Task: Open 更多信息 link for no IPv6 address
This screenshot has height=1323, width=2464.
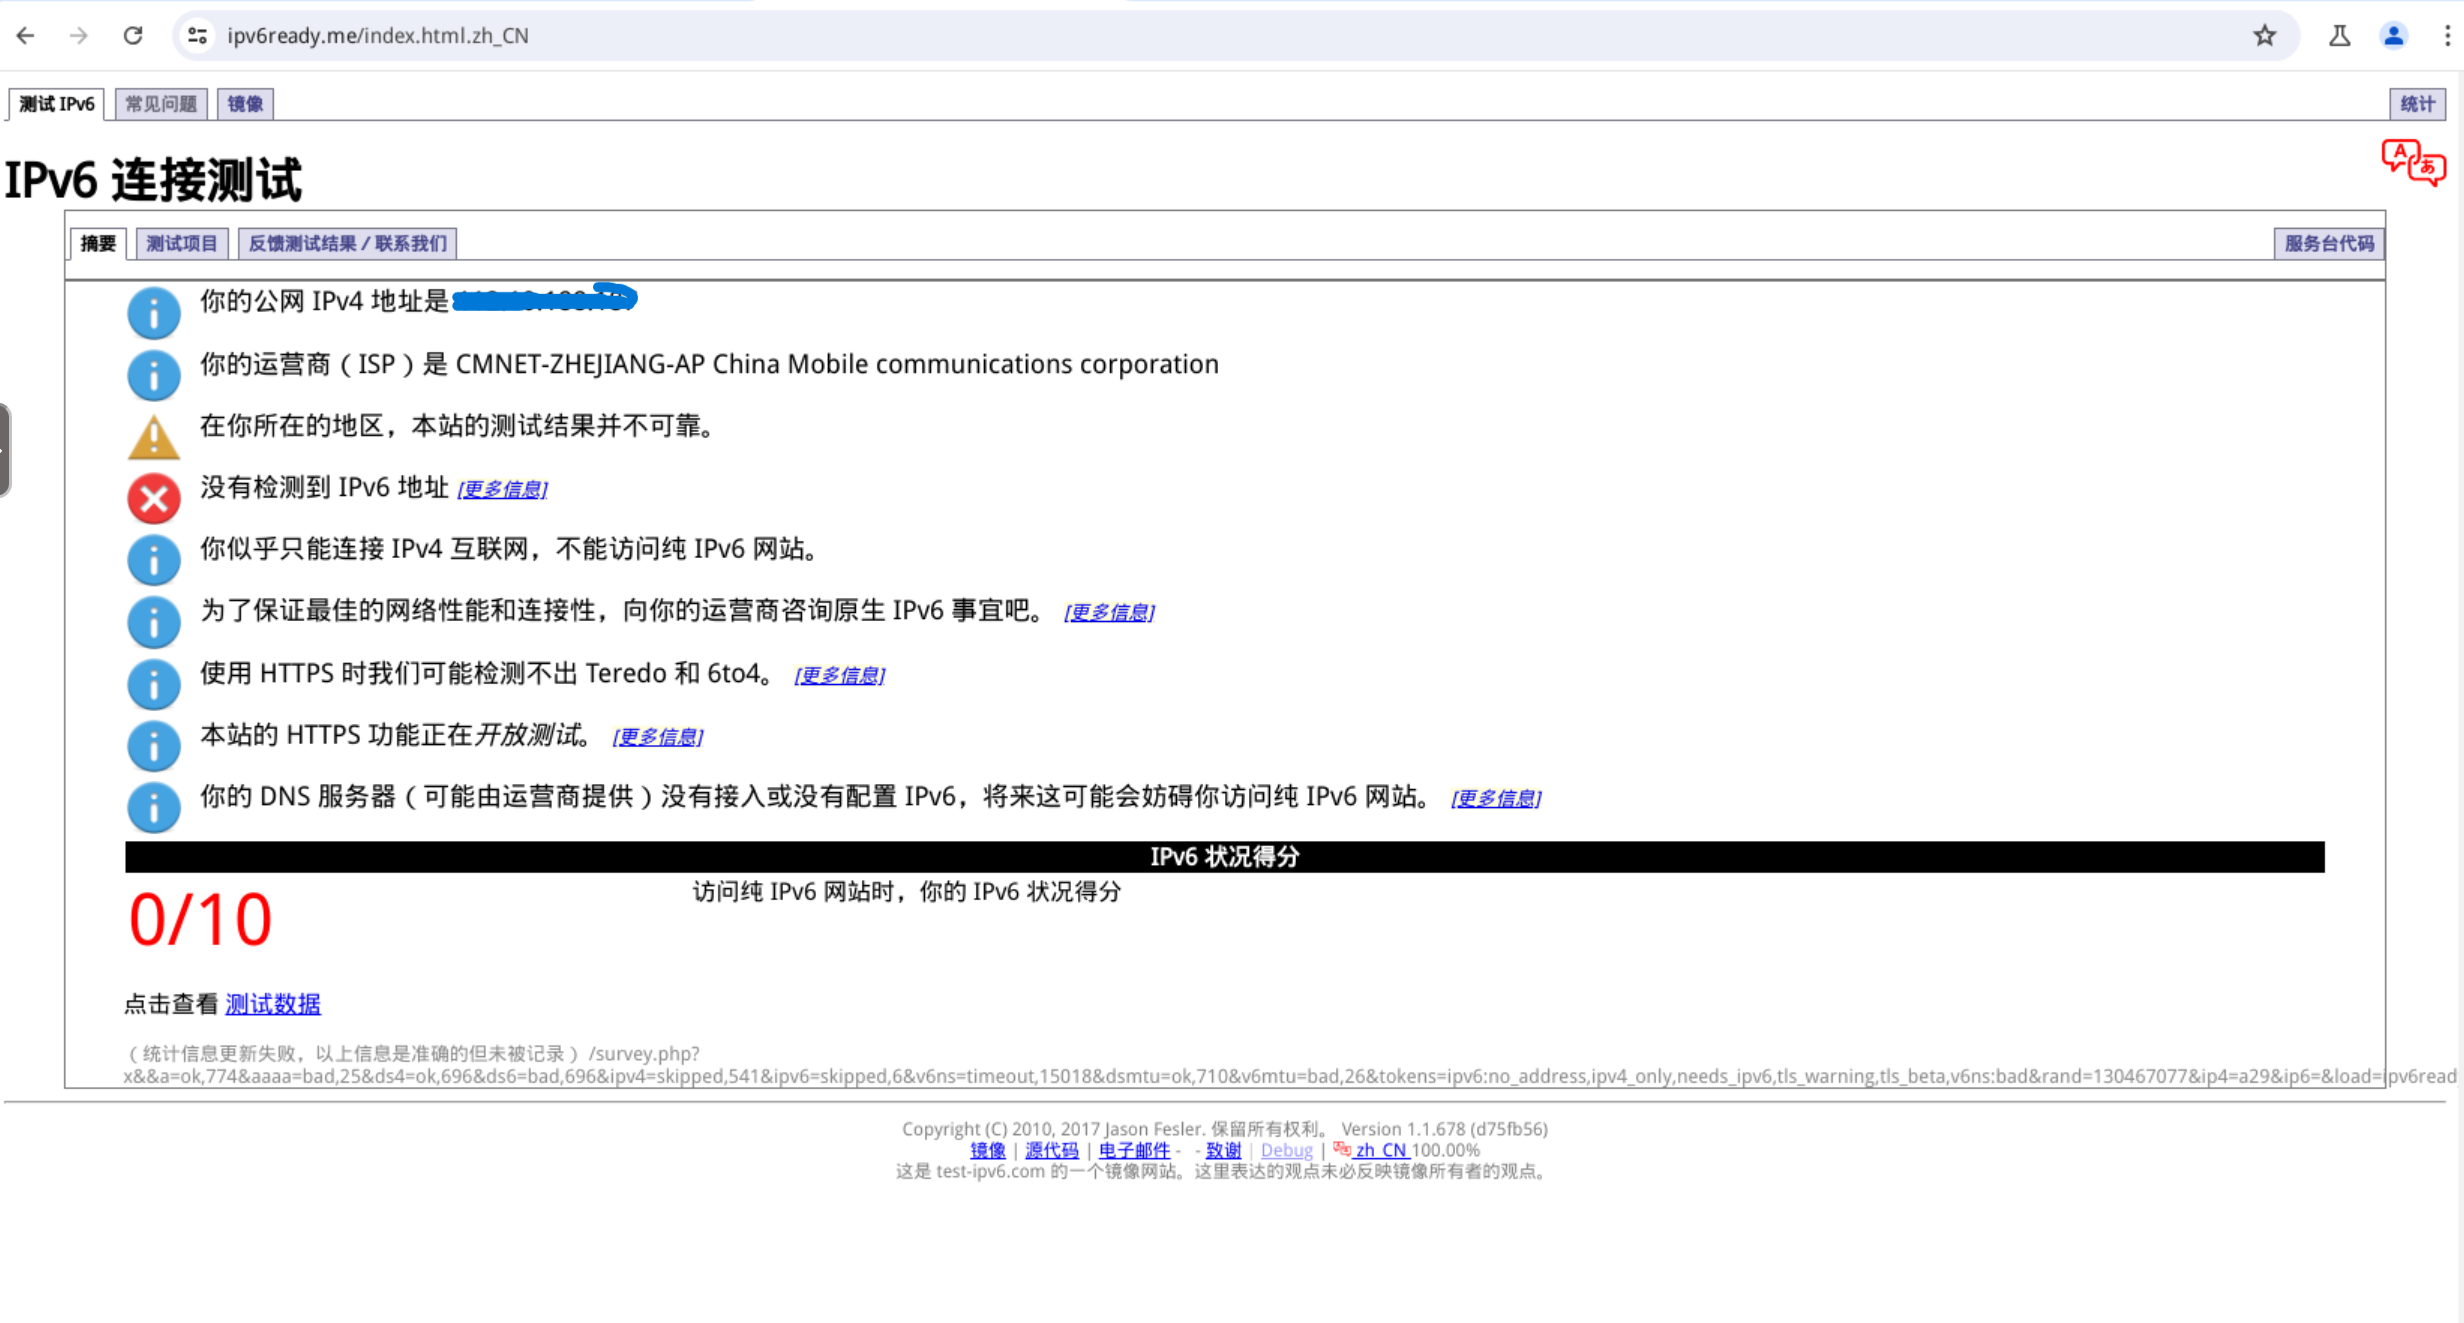Action: [502, 489]
